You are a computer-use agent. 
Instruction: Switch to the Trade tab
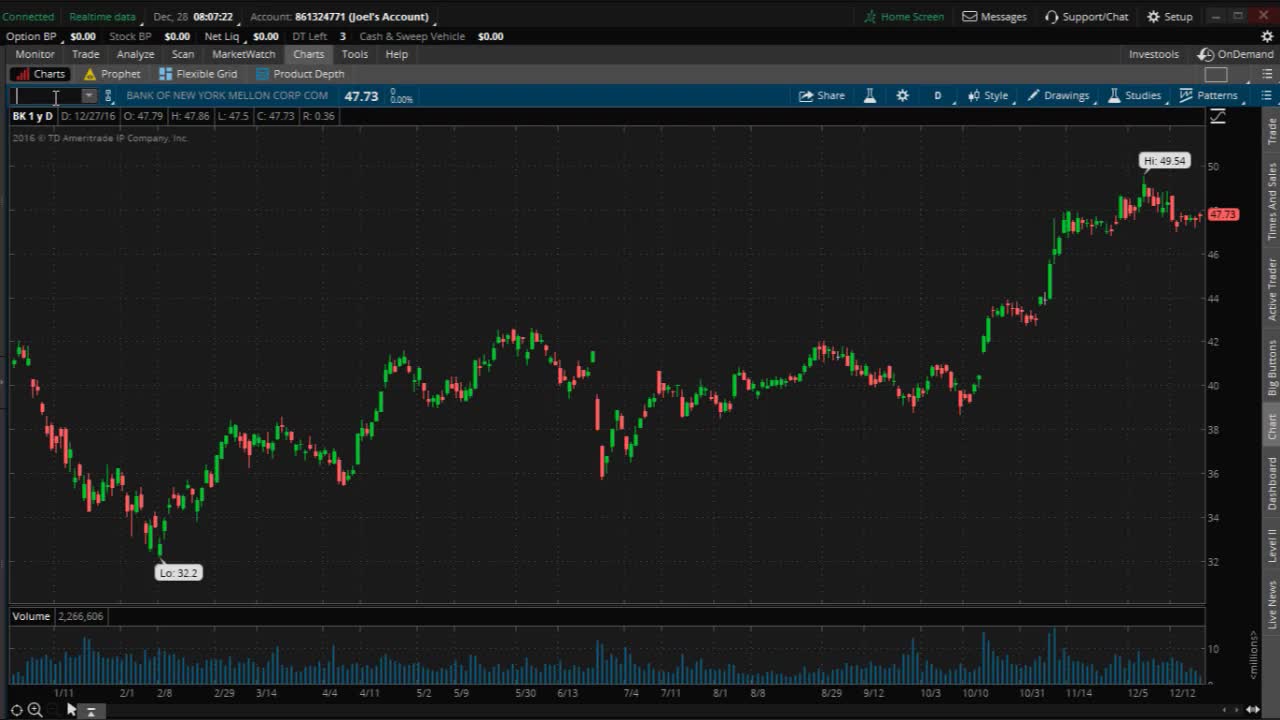point(85,54)
